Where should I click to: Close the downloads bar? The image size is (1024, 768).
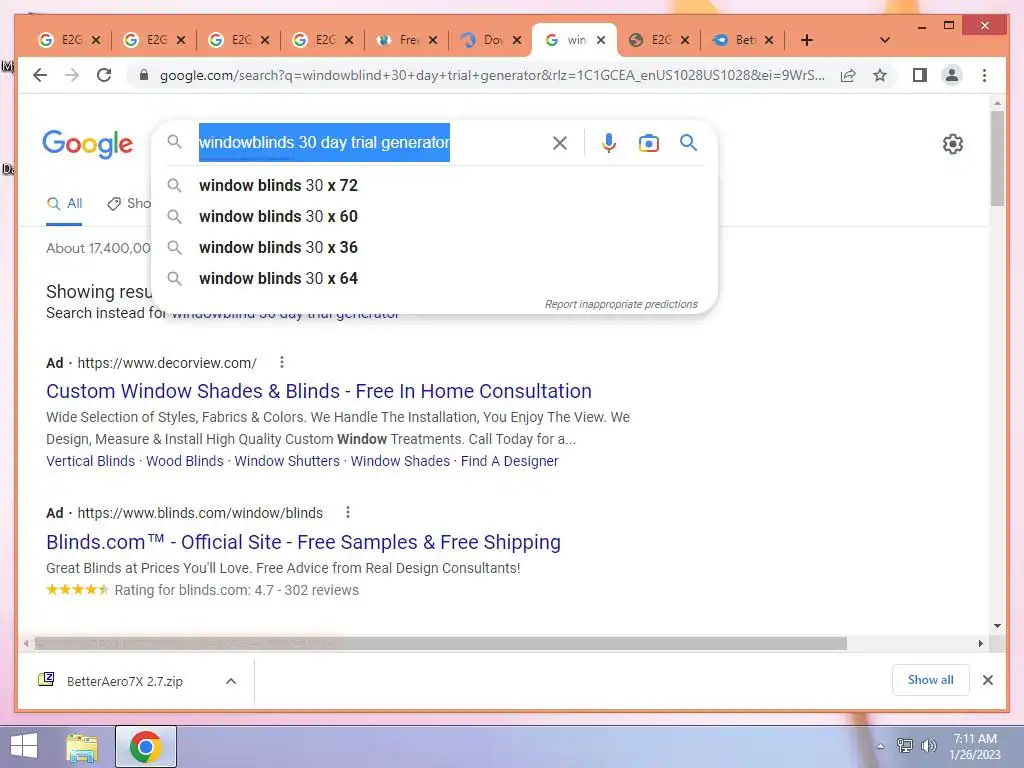pyautogui.click(x=987, y=680)
